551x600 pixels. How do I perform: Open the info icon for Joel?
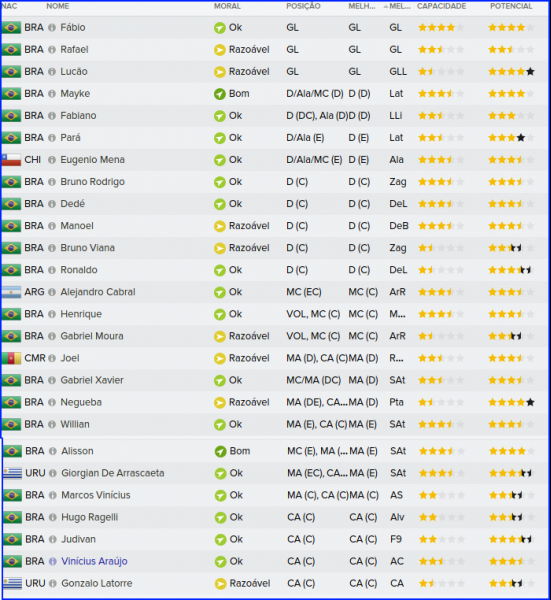click(52, 359)
